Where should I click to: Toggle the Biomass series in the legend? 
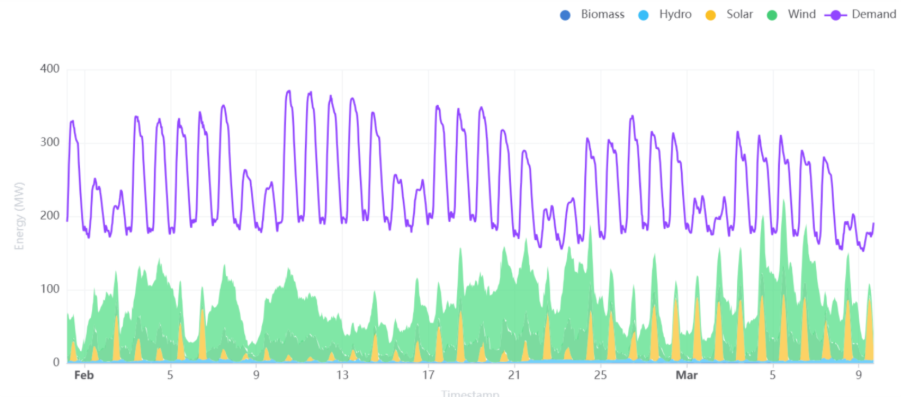592,15
